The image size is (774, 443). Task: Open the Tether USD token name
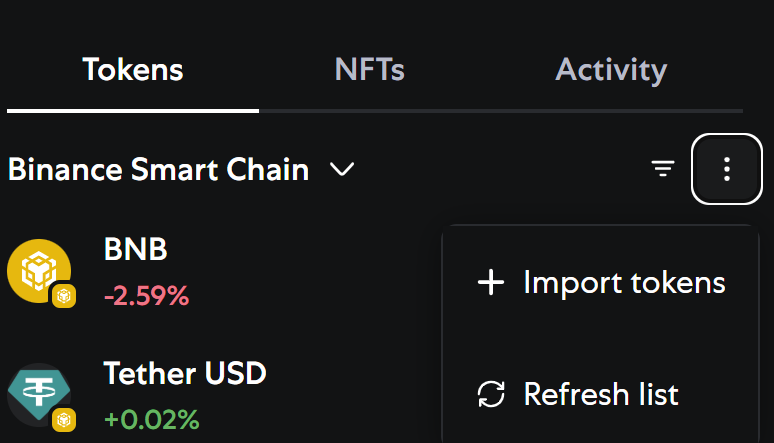pyautogui.click(x=185, y=374)
